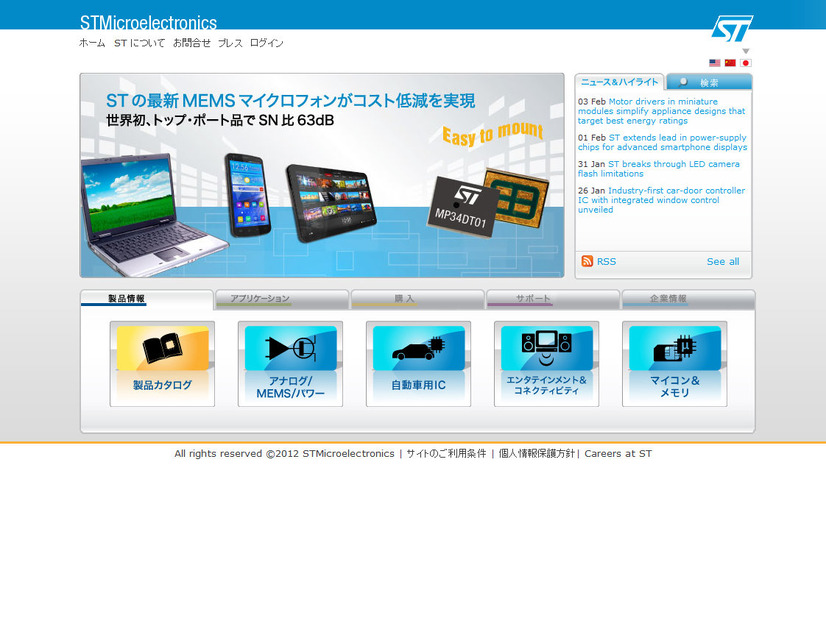Screen dimensions: 826x618
Task: Switch language via the US flag icon
Action: [x=714, y=63]
